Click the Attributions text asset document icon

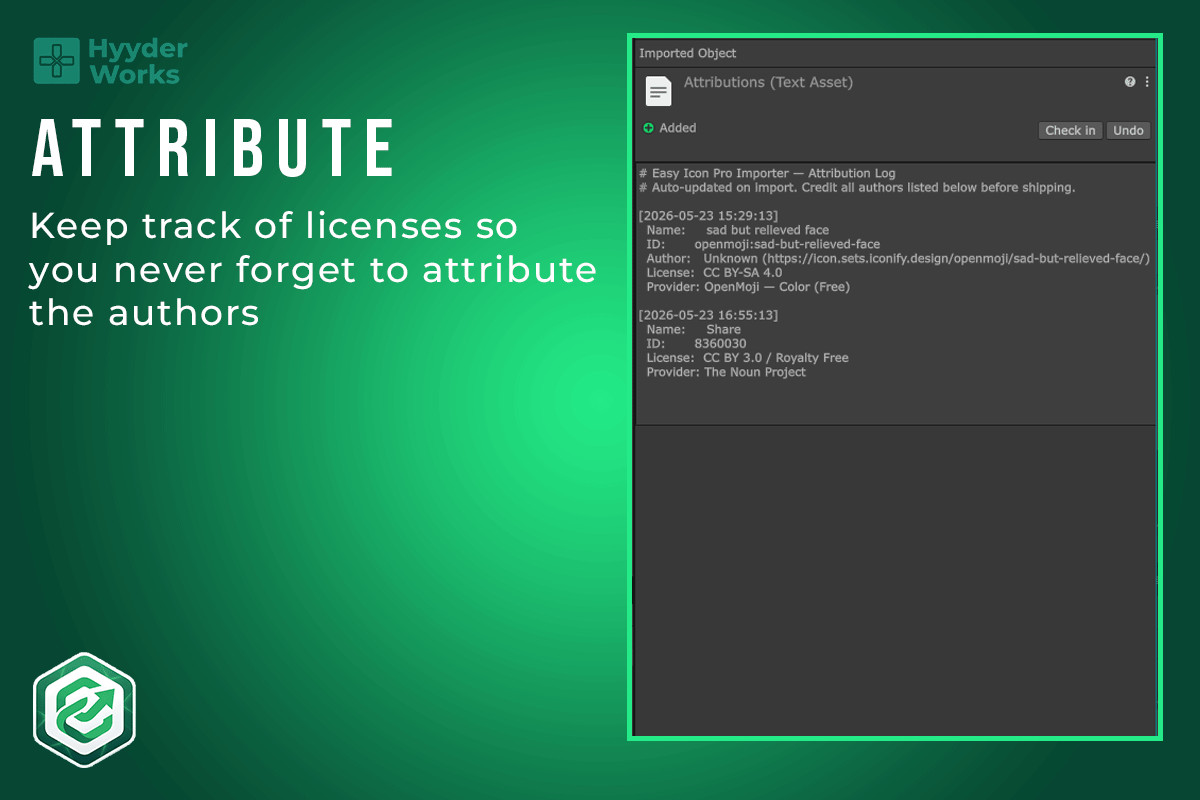coord(658,92)
